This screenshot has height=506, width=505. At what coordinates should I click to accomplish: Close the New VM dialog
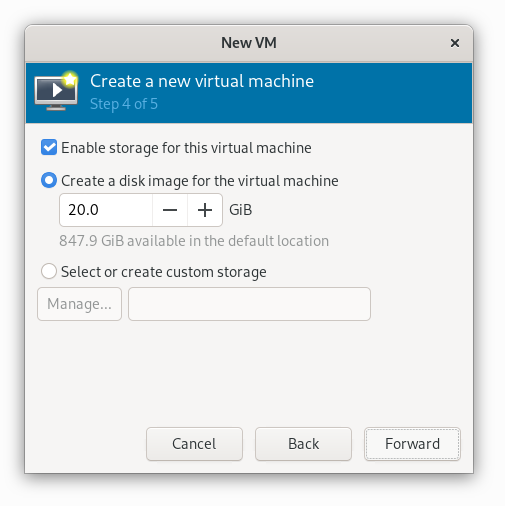[455, 43]
